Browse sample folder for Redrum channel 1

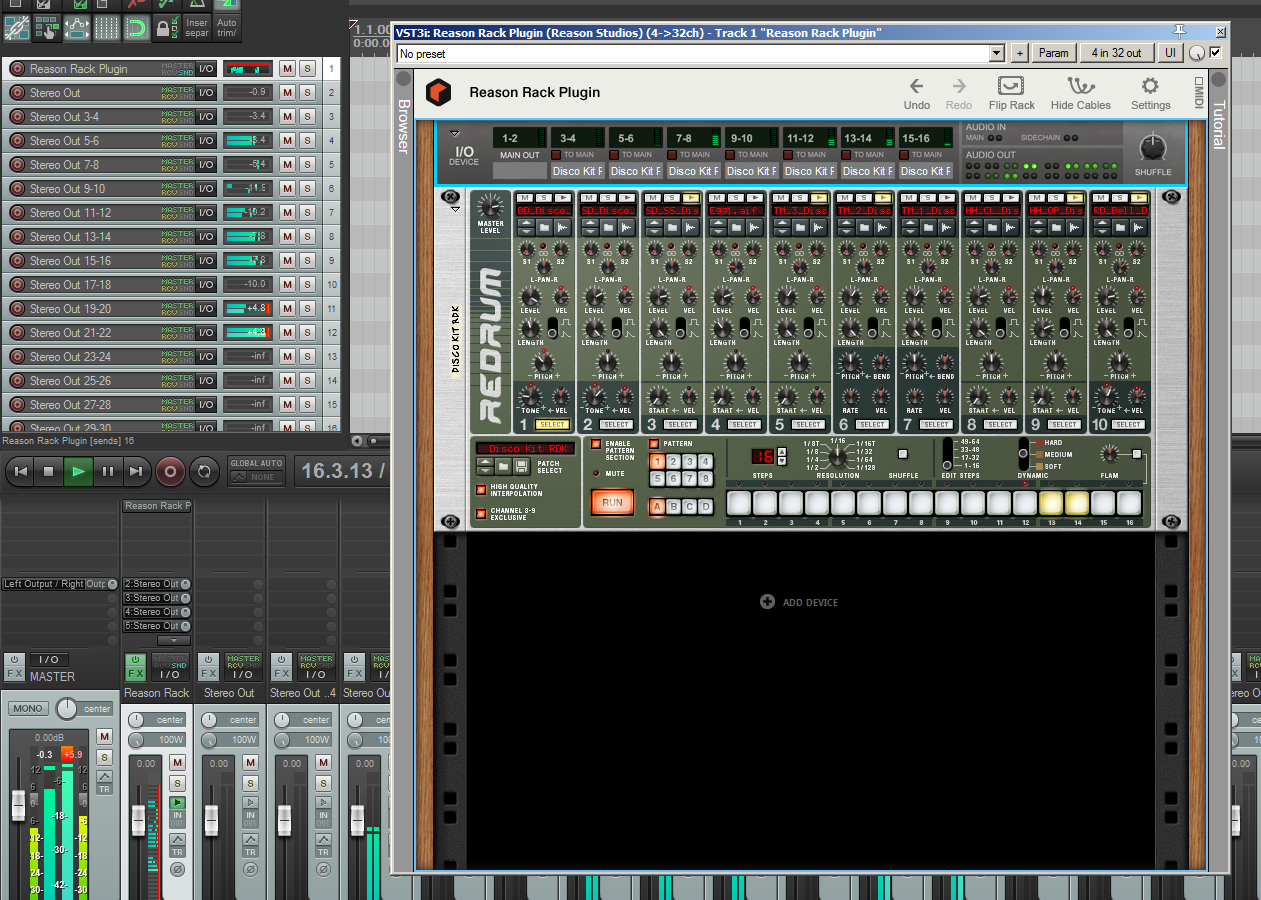click(x=544, y=228)
